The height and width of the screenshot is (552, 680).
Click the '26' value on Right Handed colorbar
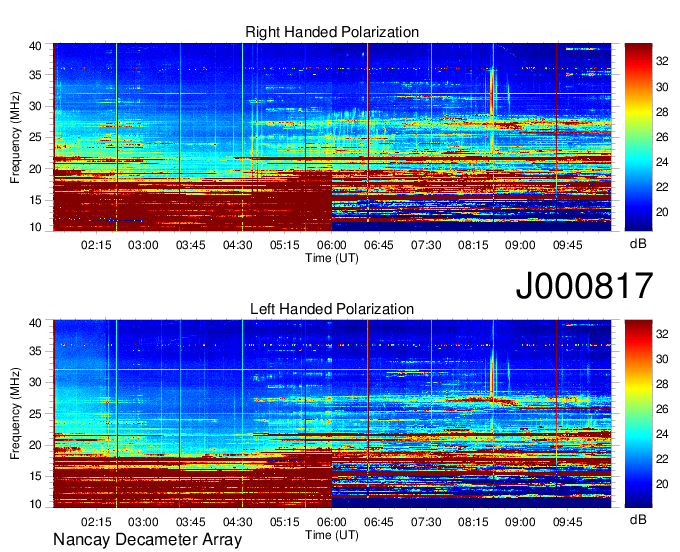[x=662, y=137]
